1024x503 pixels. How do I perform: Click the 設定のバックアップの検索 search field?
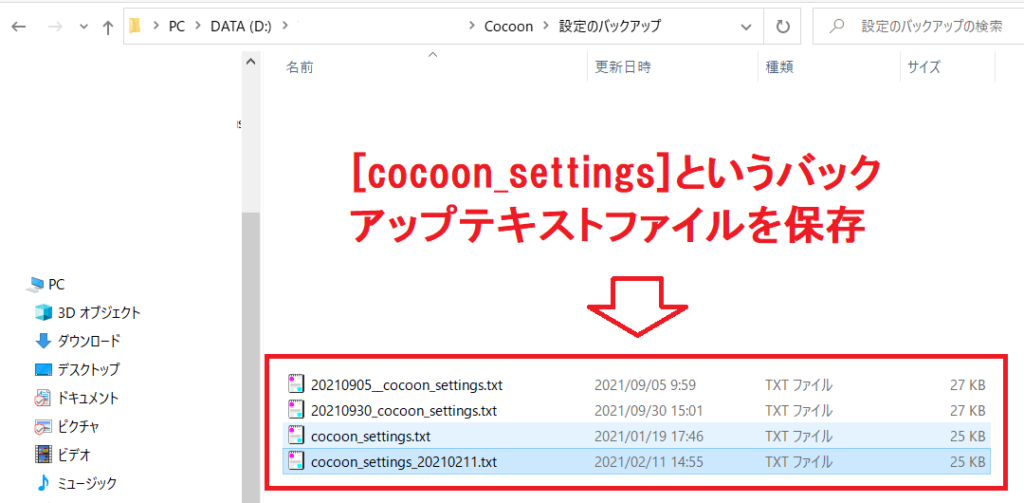[918, 27]
